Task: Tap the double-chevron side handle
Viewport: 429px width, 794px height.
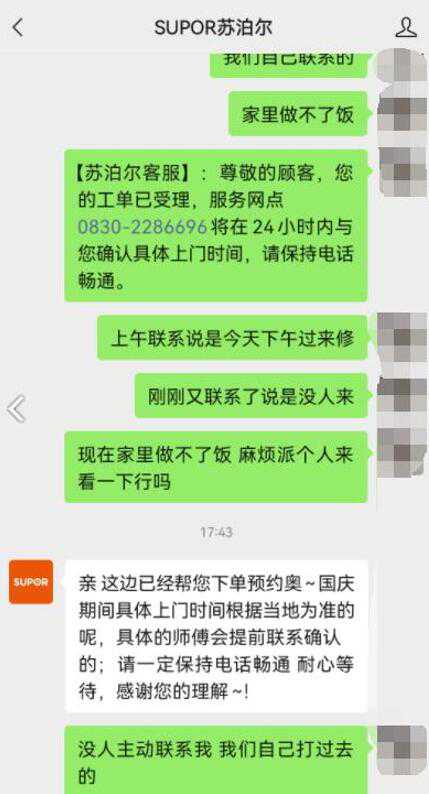Action: [16, 409]
